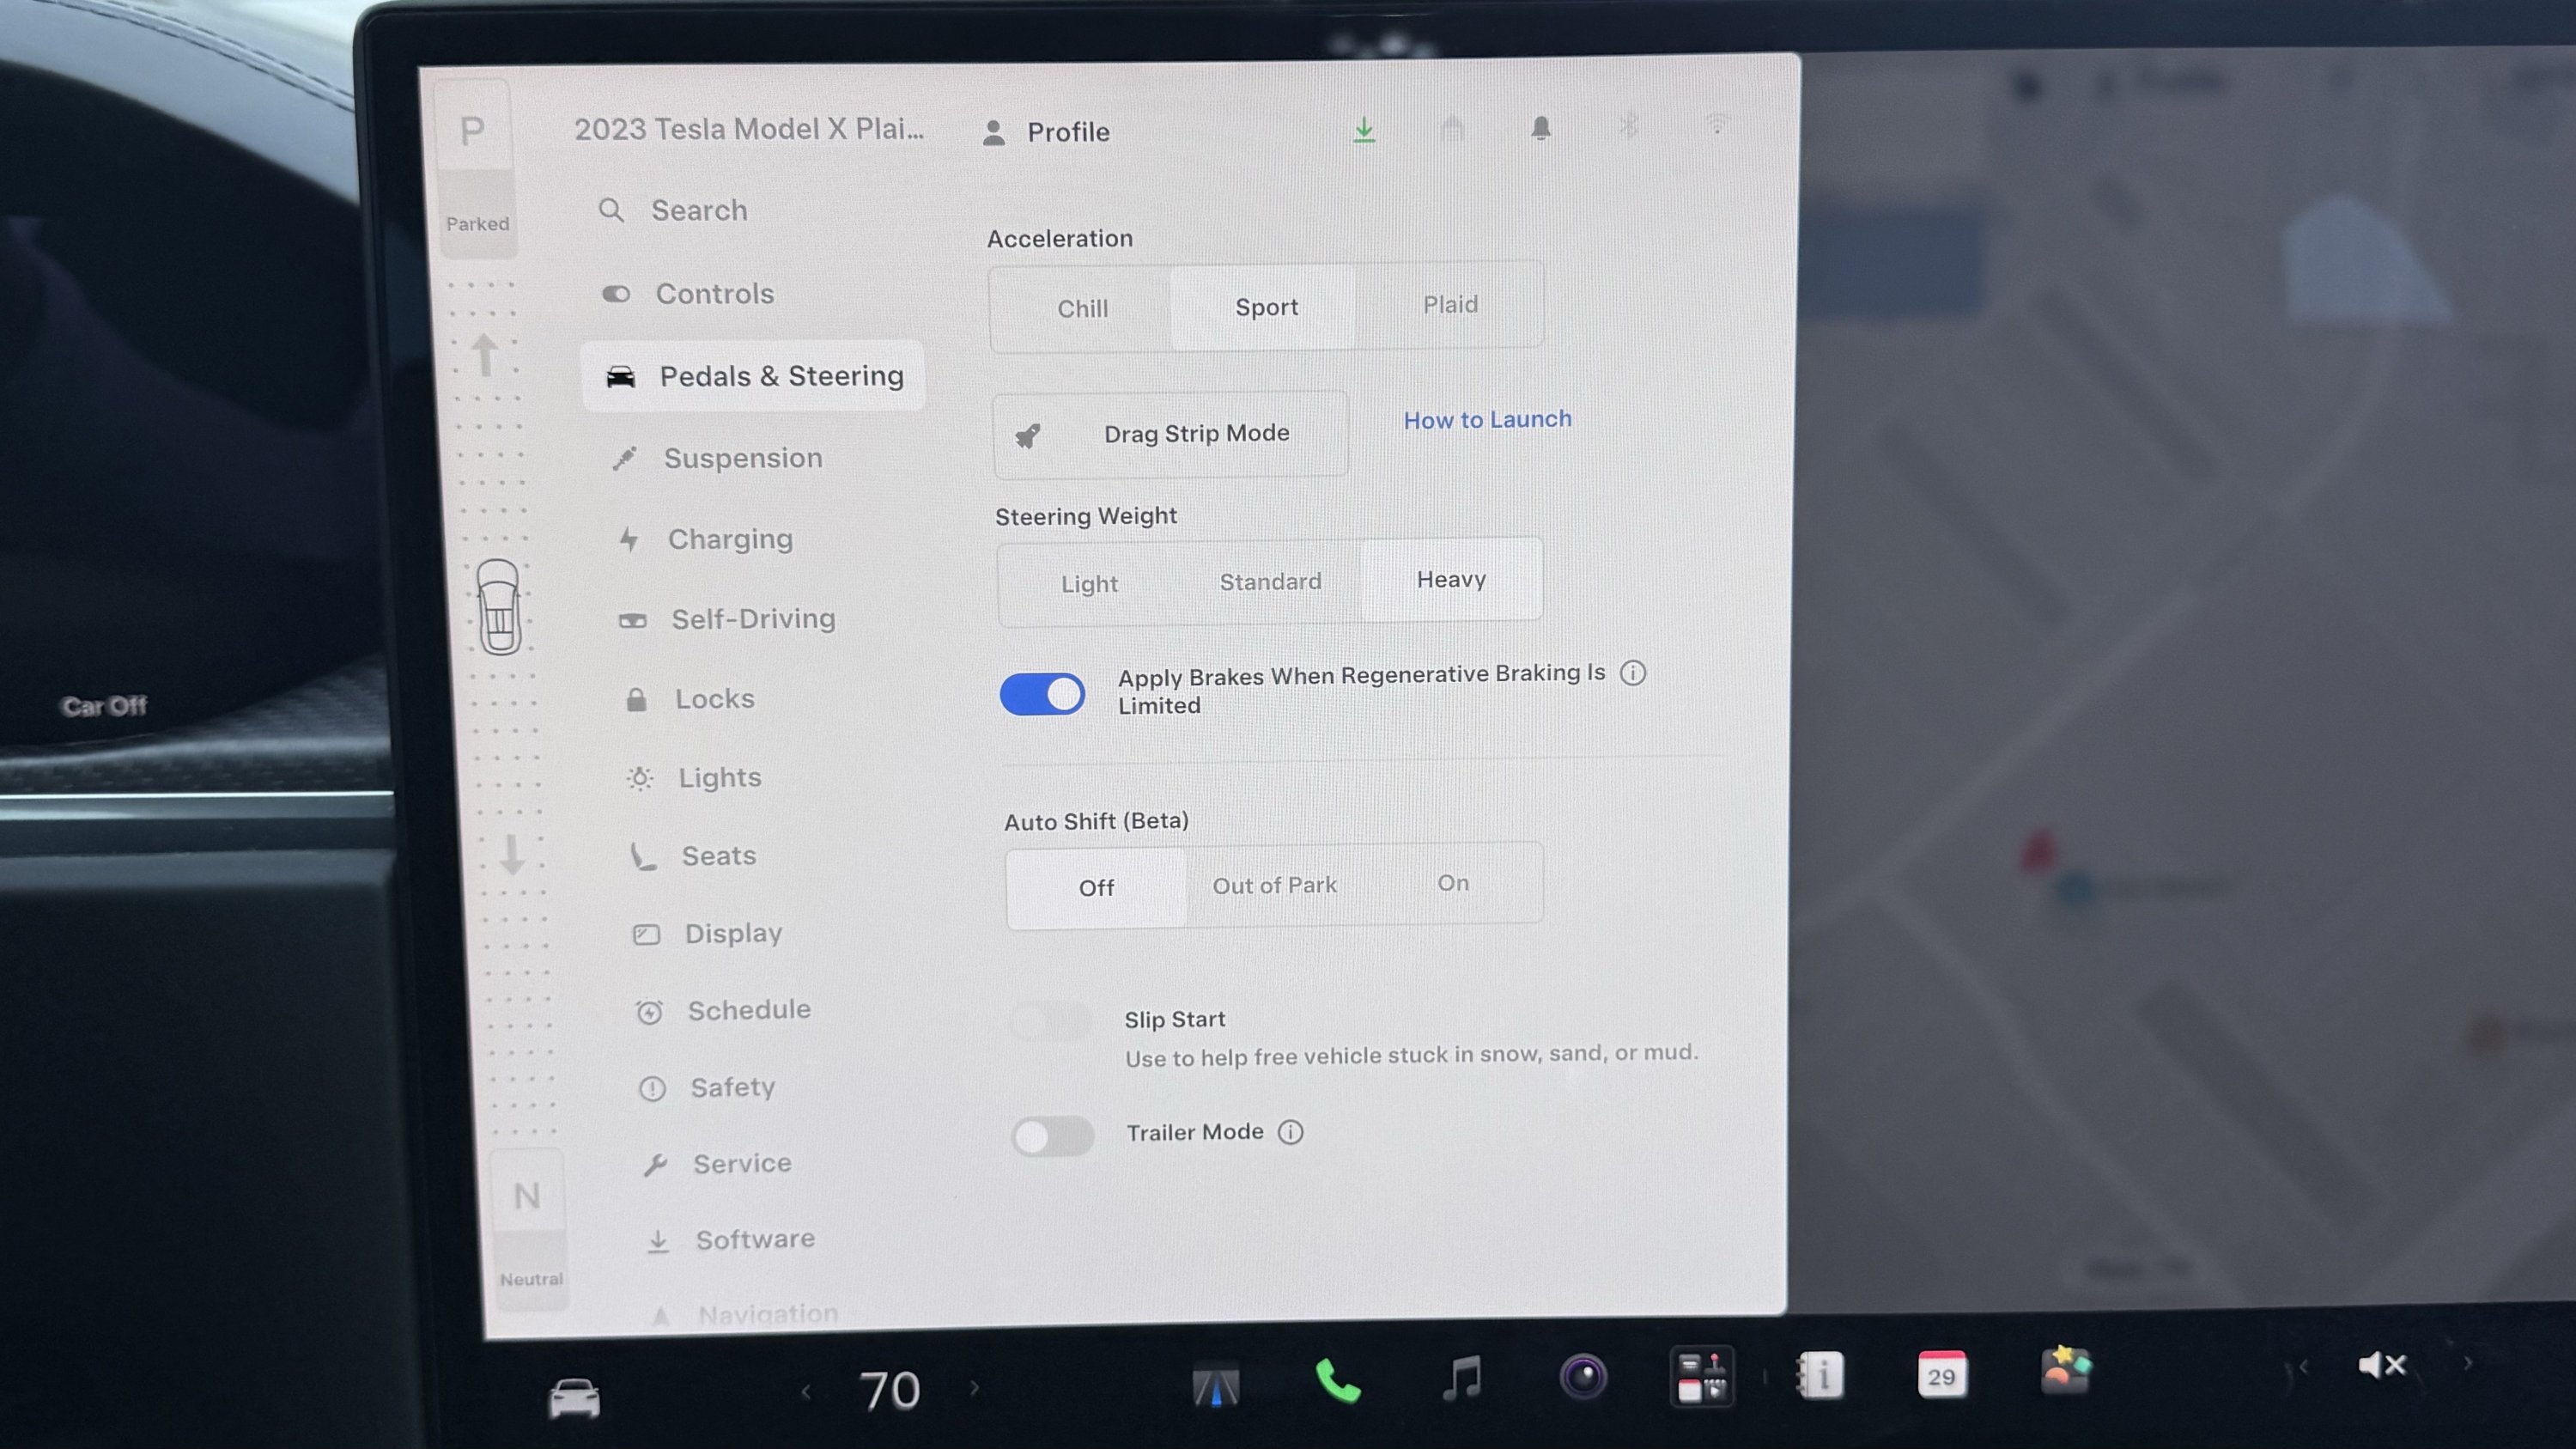Image resolution: width=2576 pixels, height=1449 pixels.
Task: Tap the N Neutral button on gear strip
Action: [x=529, y=1229]
